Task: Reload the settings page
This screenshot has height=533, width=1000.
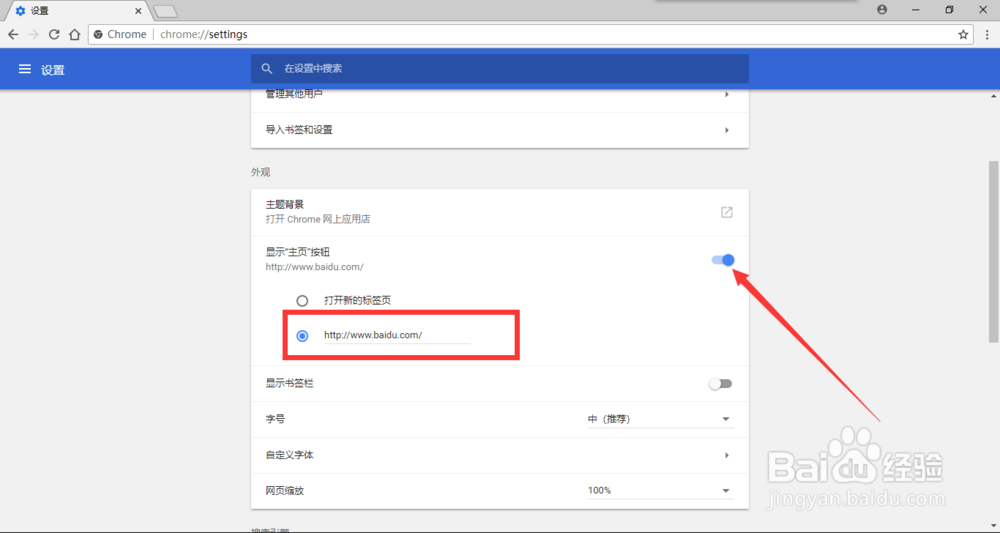Action: [54, 34]
